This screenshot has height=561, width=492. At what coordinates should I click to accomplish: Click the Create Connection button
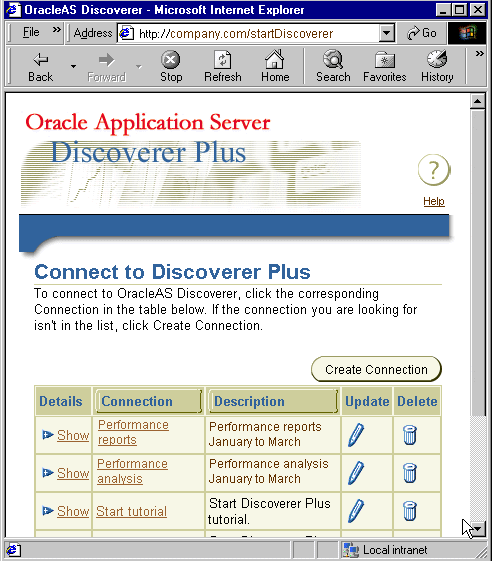coord(376,369)
